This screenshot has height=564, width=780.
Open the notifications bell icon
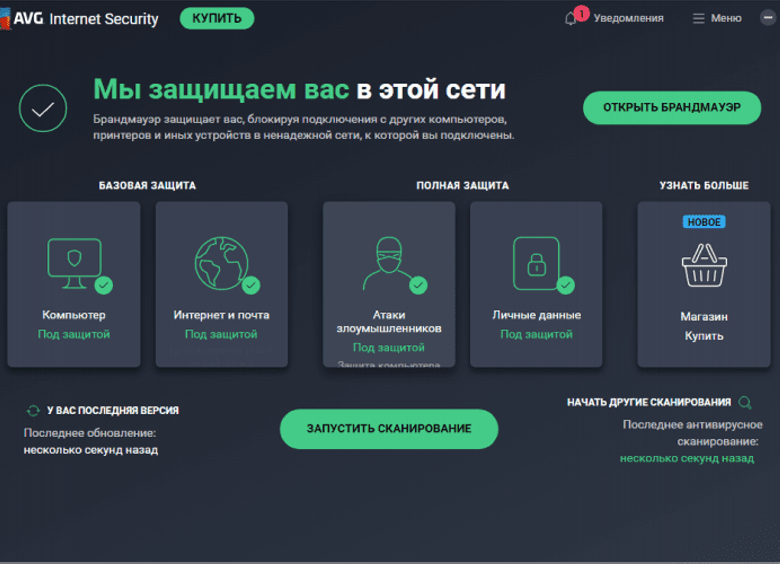[571, 19]
